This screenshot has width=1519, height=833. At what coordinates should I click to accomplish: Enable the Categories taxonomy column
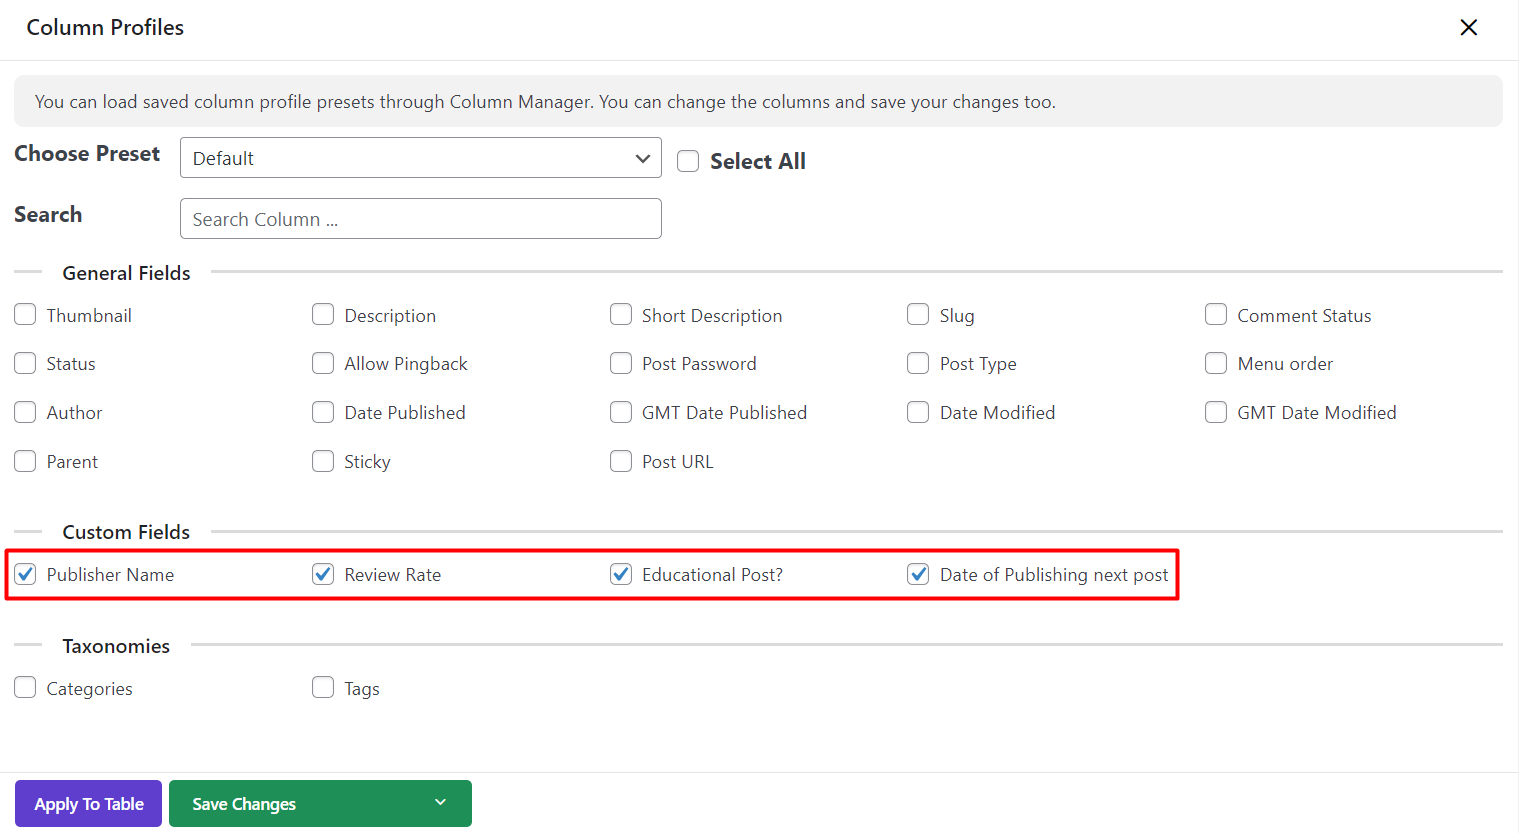pyautogui.click(x=25, y=688)
